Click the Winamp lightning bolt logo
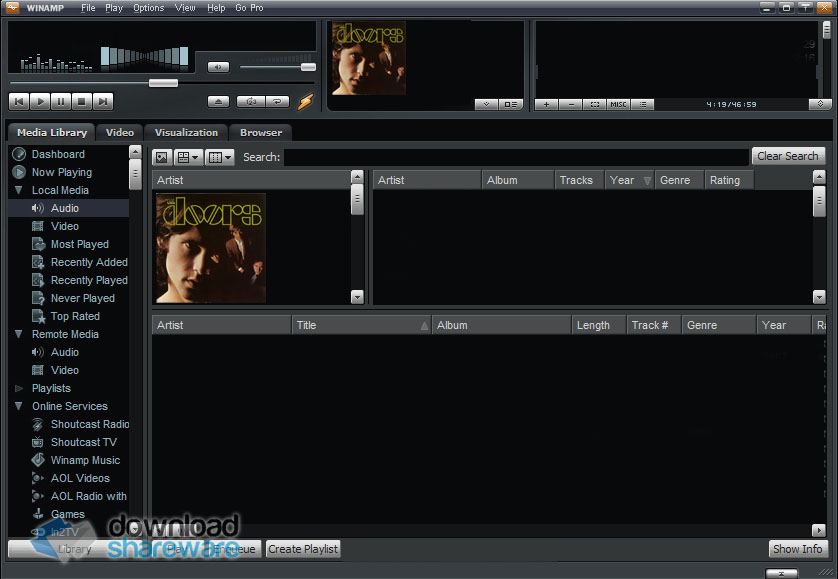 pos(305,102)
